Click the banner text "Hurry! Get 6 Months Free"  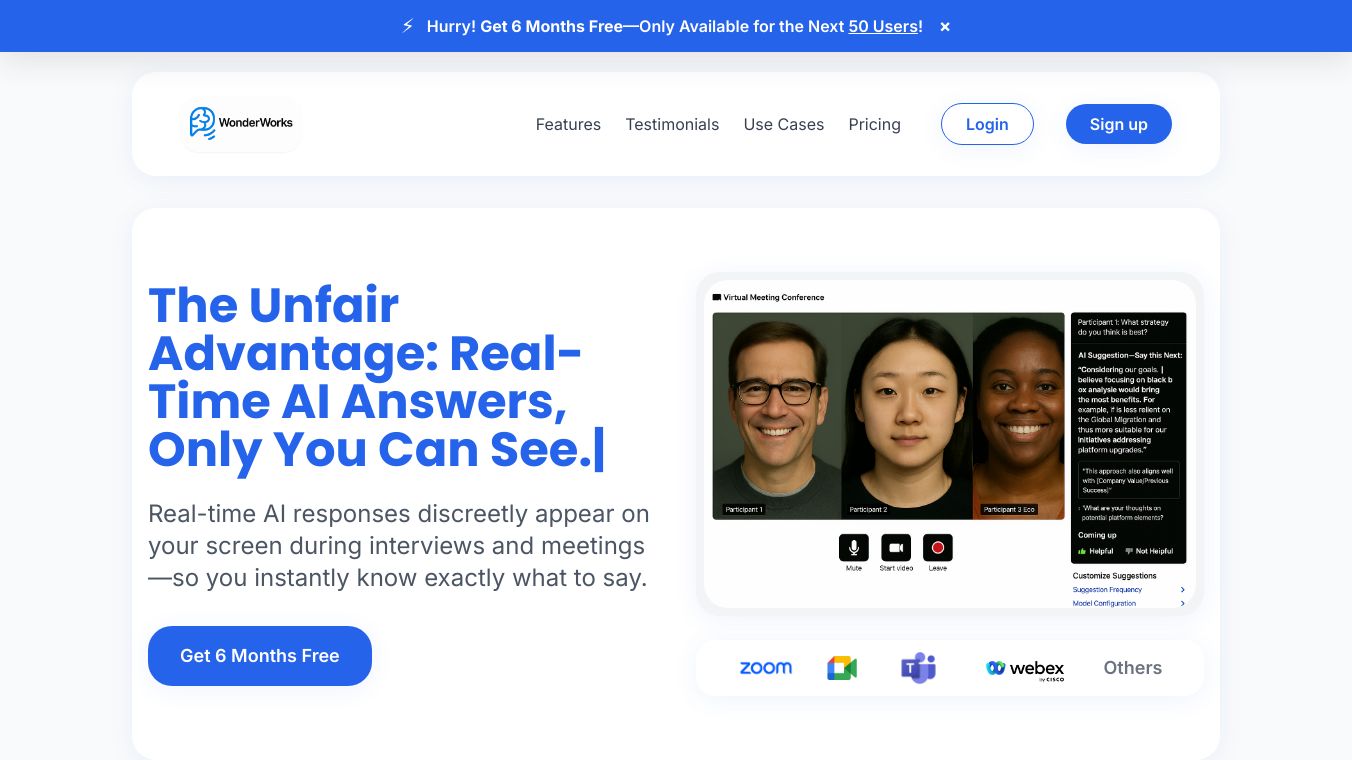pyautogui.click(x=525, y=27)
